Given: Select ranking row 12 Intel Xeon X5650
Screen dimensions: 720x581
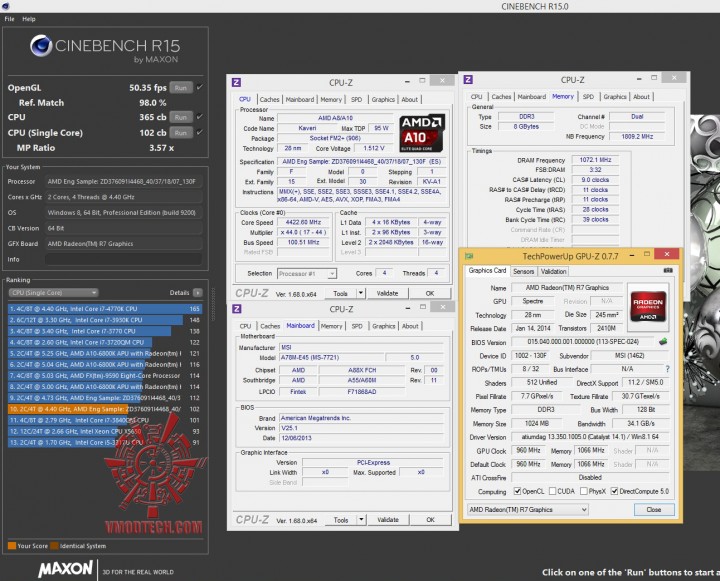Looking at the screenshot, I should click(105, 431).
